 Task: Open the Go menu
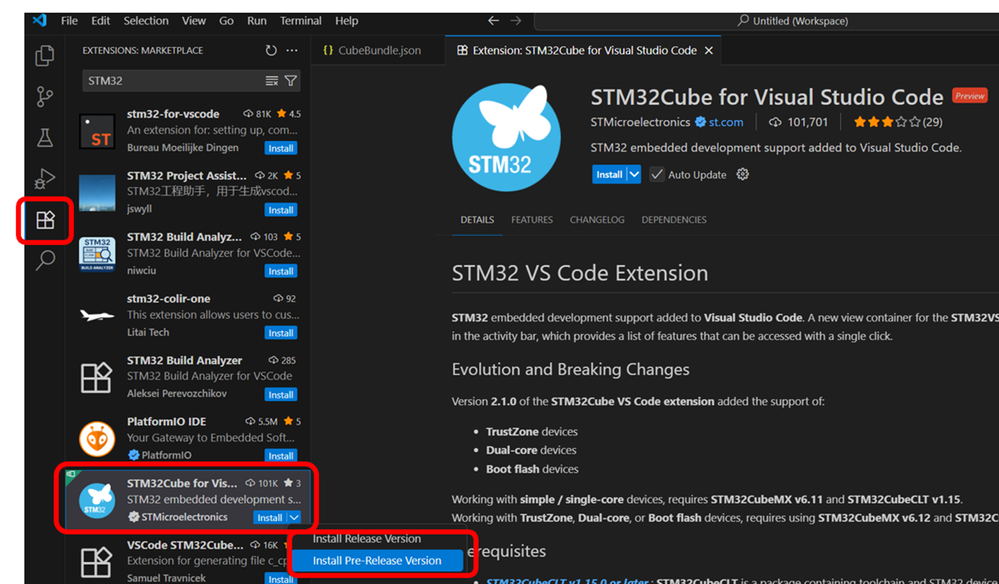pyautogui.click(x=226, y=20)
